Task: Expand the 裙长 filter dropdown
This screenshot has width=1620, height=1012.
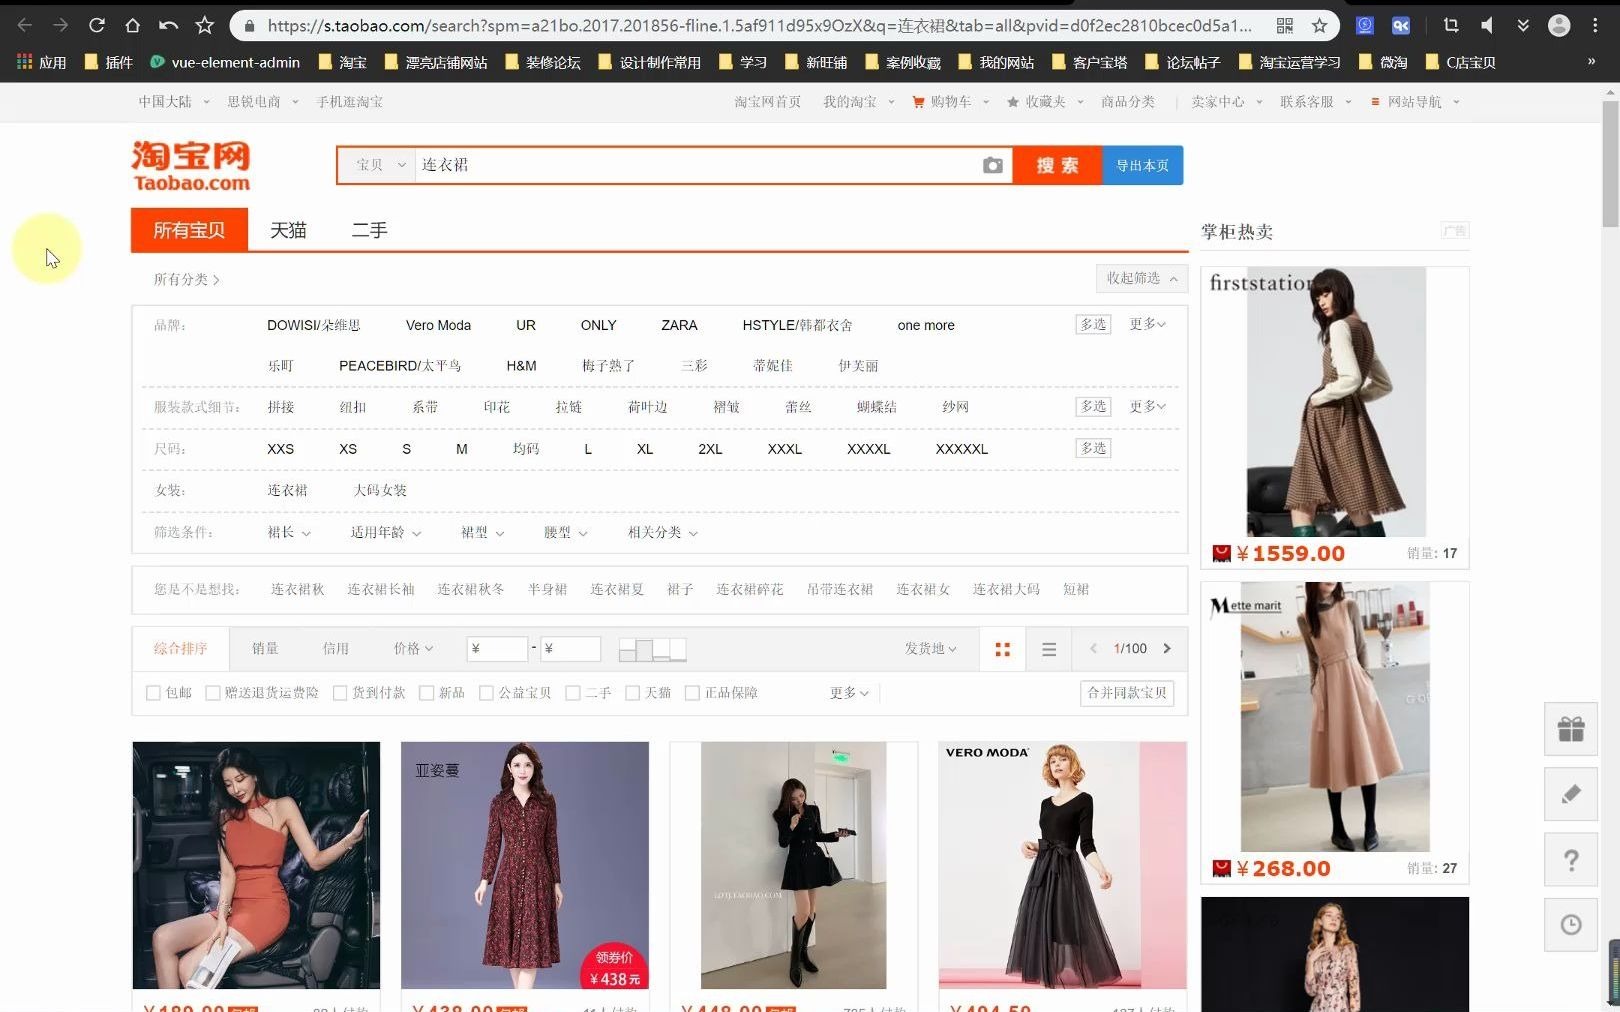Action: [289, 533]
